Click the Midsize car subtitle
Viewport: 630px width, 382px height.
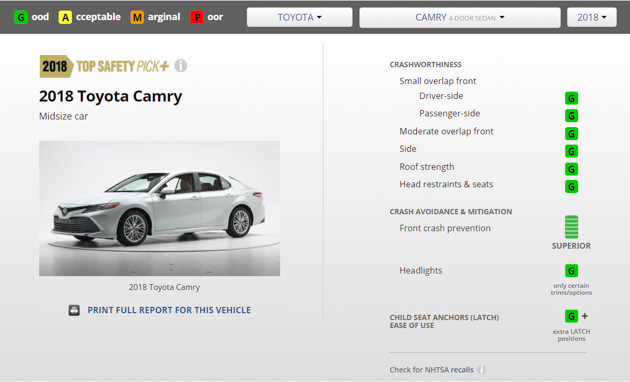click(x=63, y=116)
